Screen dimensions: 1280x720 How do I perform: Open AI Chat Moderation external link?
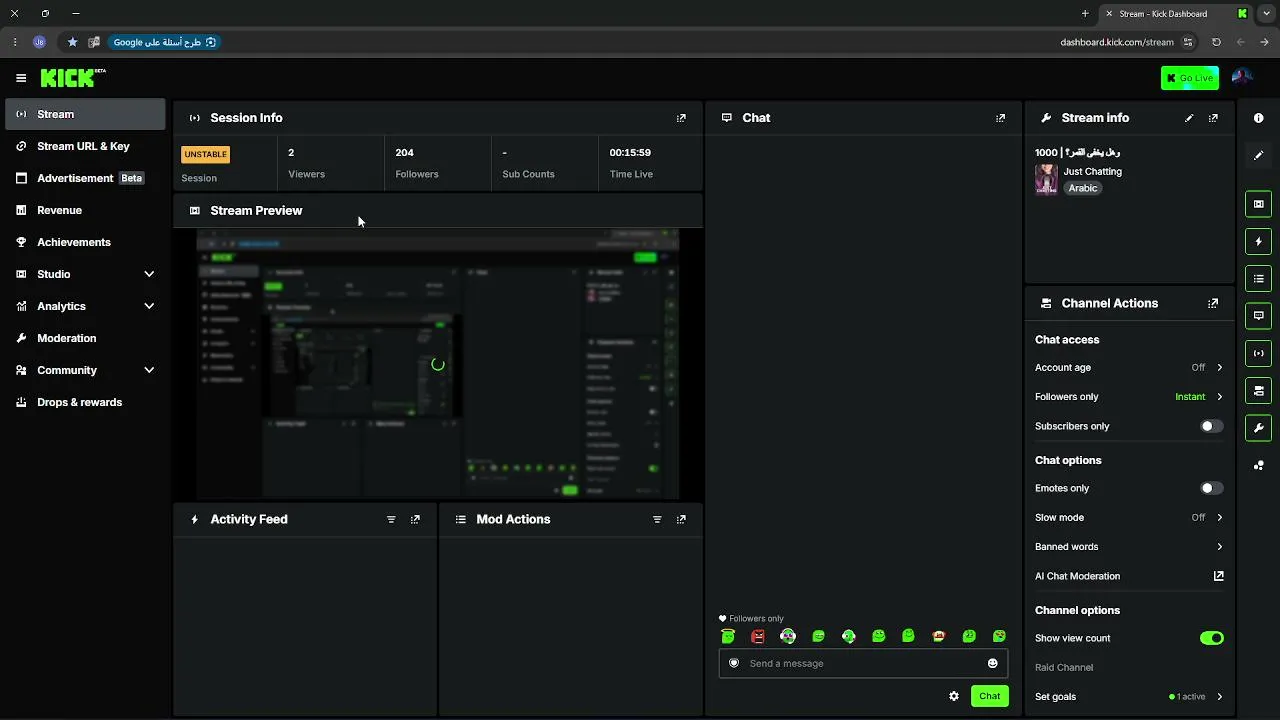tap(1219, 576)
